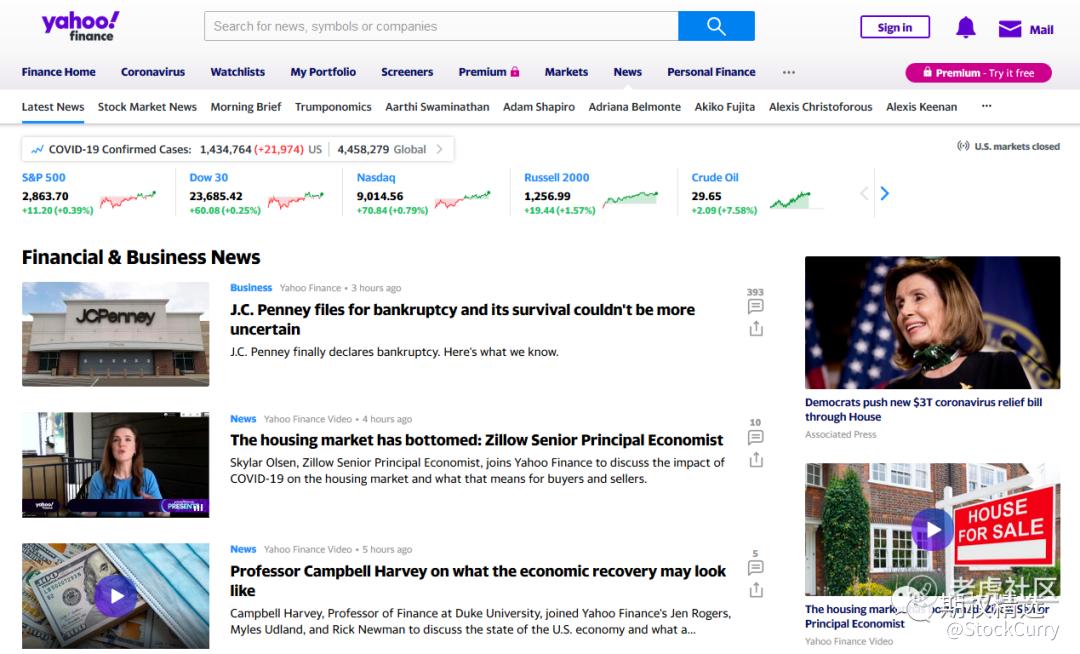
Task: Focus the news and symbols search field
Action: (x=440, y=27)
